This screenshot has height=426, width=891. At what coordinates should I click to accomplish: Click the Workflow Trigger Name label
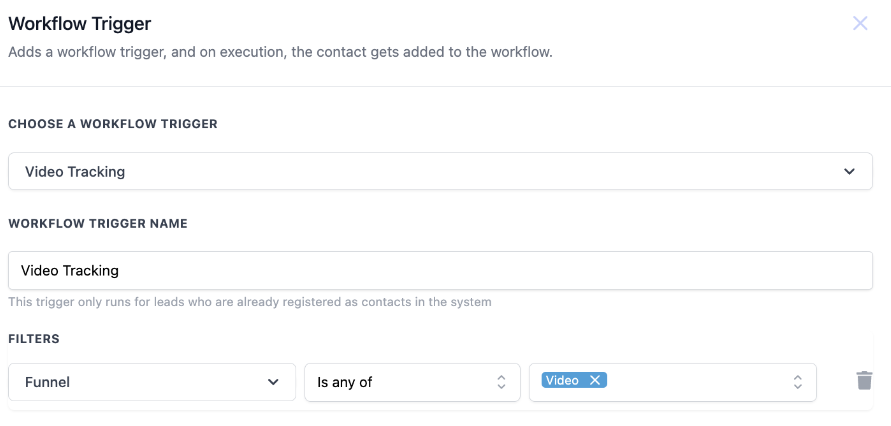tap(98, 223)
